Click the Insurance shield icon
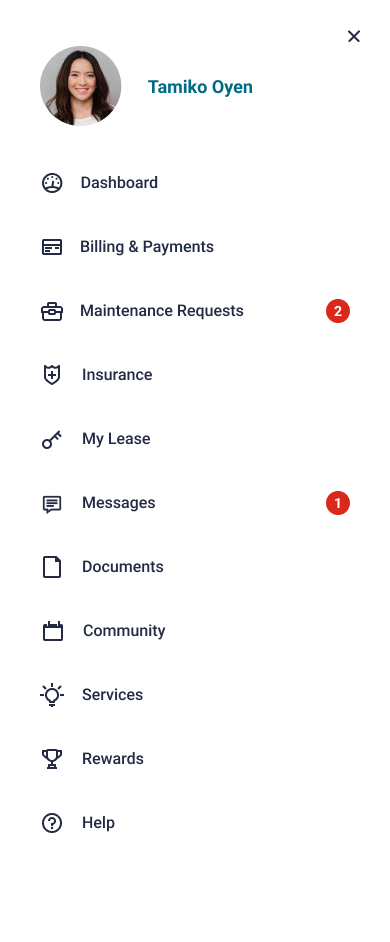The width and height of the screenshot is (390, 942). point(52,375)
